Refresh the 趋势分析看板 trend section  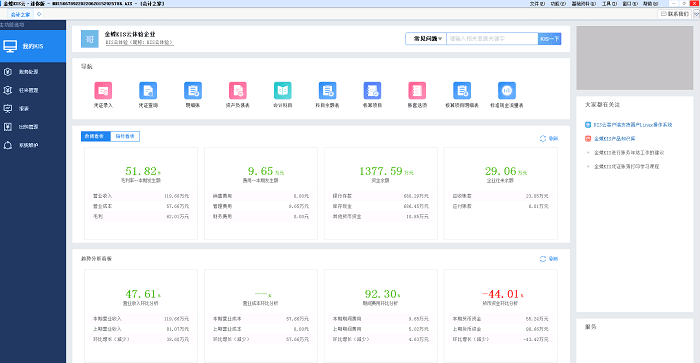pos(549,259)
